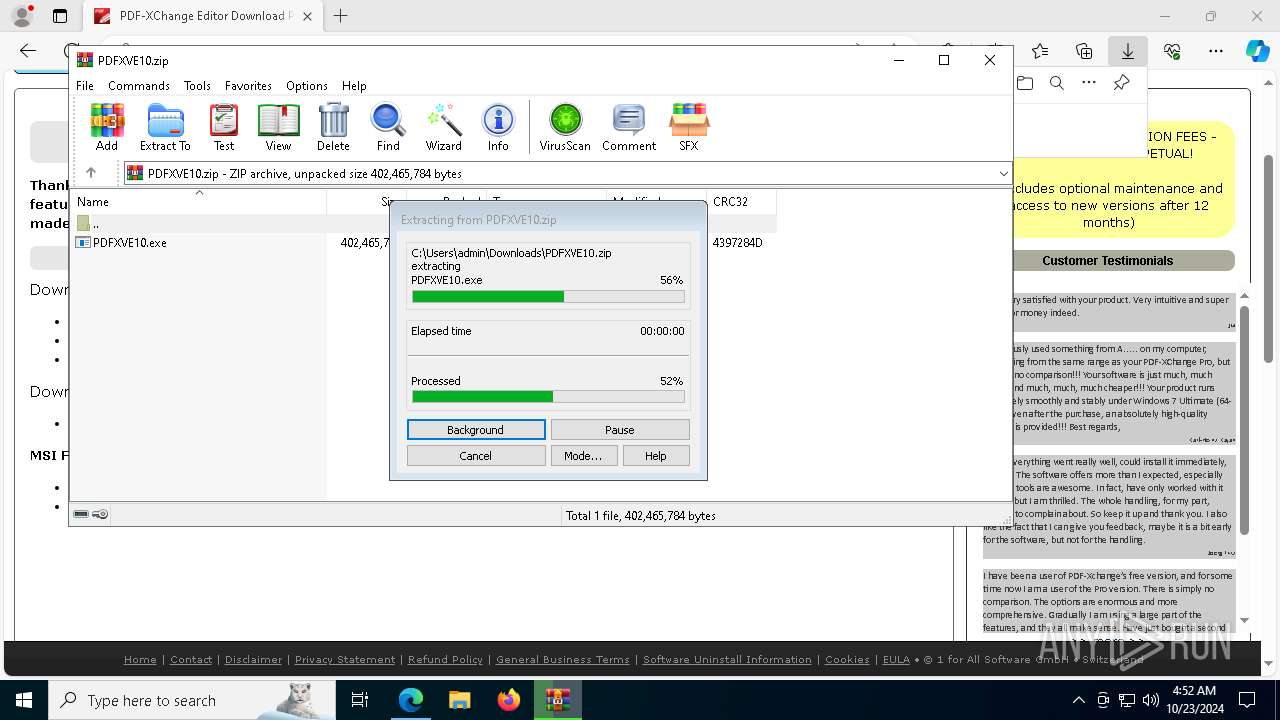
Task: Open the File menu in WinRAR
Action: tap(85, 86)
